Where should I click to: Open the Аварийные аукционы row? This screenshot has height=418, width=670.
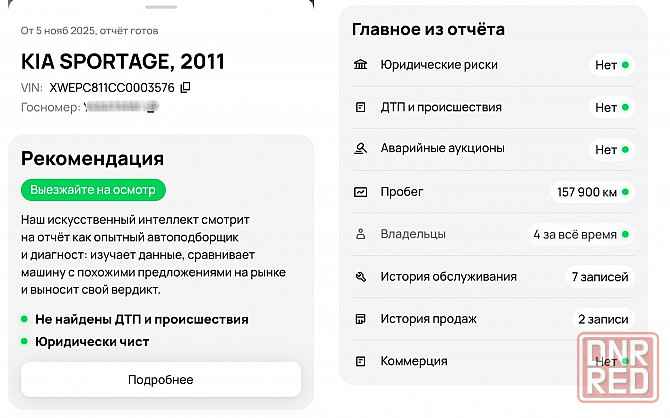click(x=494, y=149)
